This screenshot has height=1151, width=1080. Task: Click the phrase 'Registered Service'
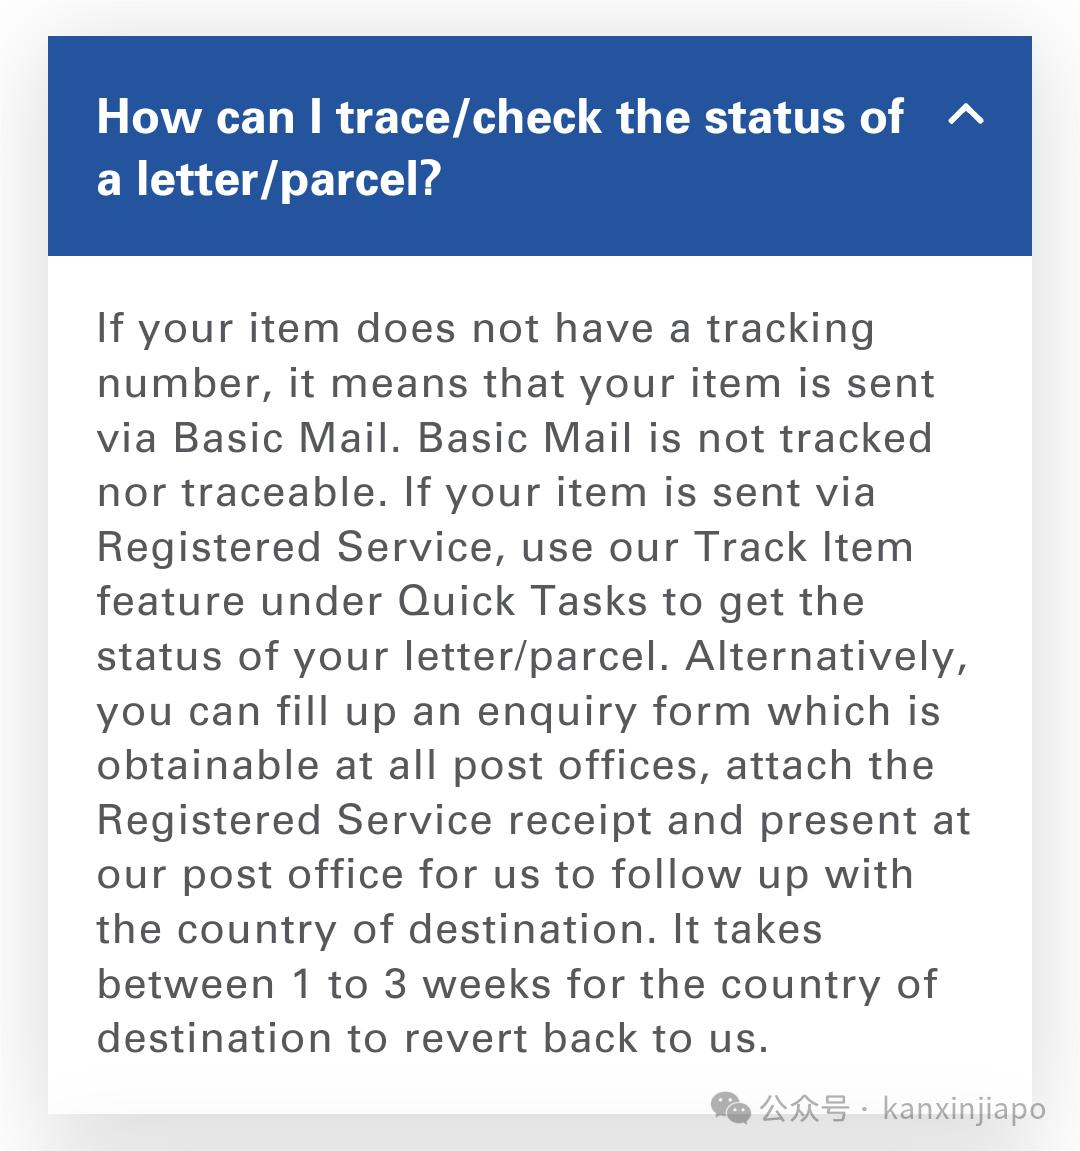(x=293, y=546)
